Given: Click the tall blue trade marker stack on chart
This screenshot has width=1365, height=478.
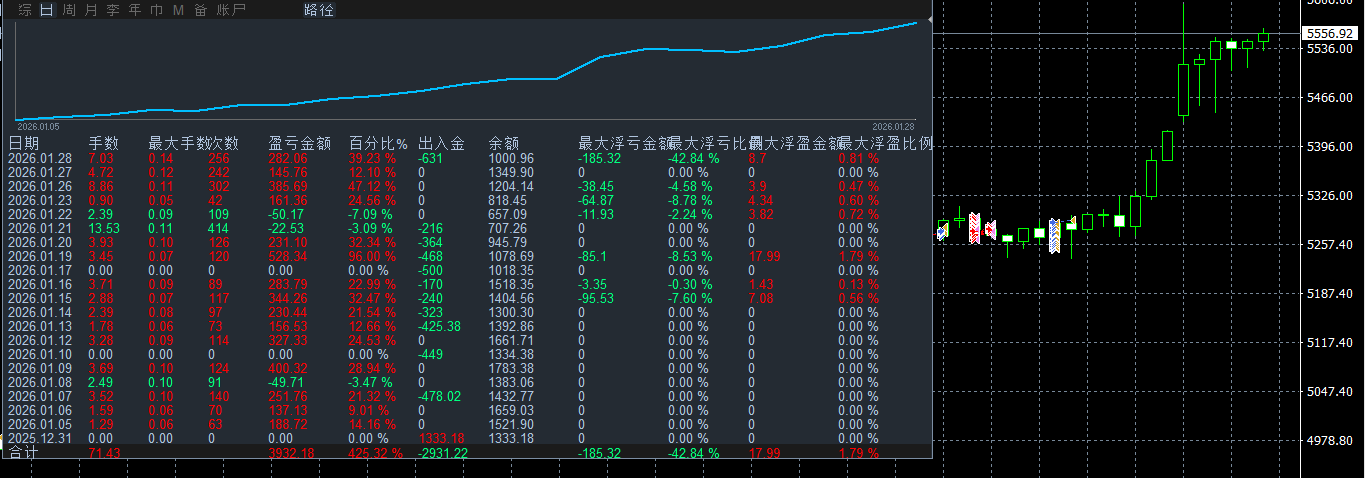Looking at the screenshot, I should coord(1054,236).
